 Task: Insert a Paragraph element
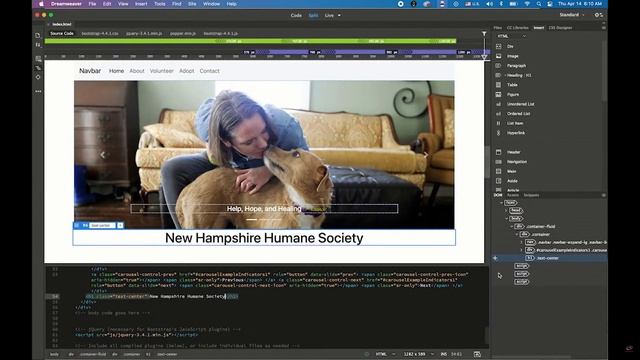coord(516,66)
